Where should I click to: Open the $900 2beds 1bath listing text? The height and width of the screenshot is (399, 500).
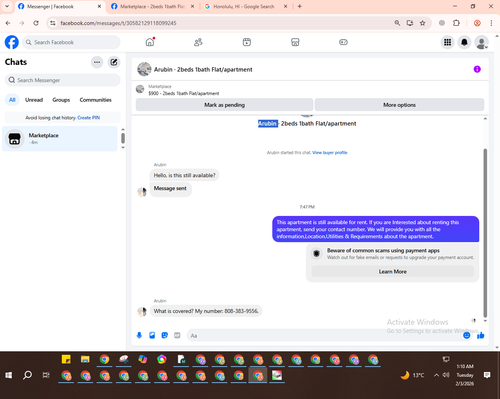pos(184,93)
